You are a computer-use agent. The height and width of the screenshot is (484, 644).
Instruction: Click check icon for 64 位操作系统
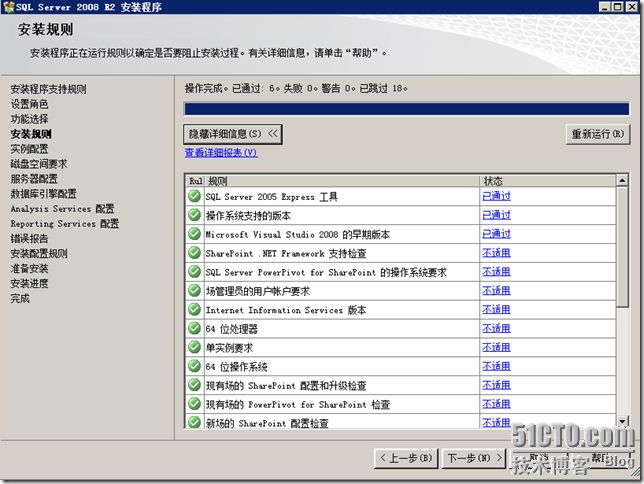194,366
